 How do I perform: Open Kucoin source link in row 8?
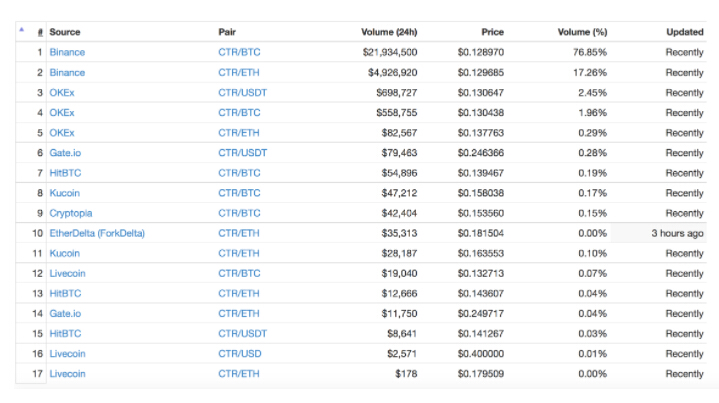coord(64,193)
